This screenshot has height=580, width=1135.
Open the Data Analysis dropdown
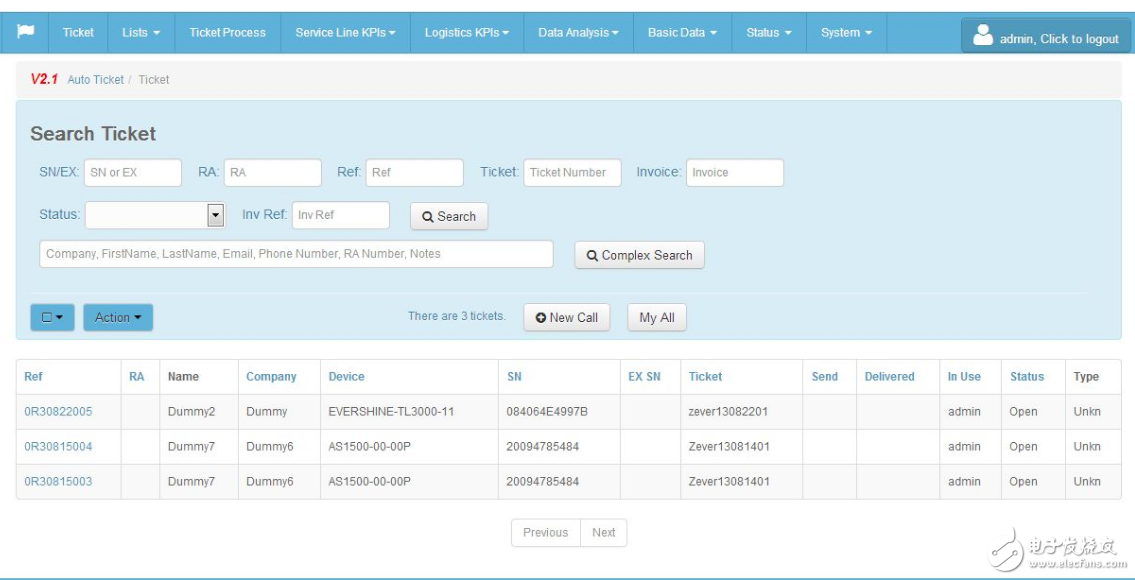click(x=577, y=31)
